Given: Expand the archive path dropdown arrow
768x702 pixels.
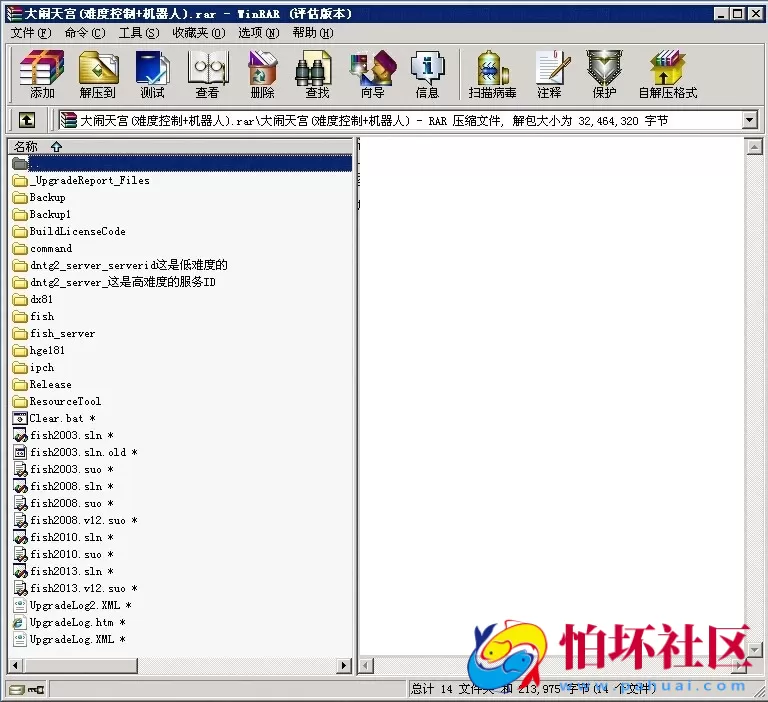Looking at the screenshot, I should pyautogui.click(x=749, y=120).
